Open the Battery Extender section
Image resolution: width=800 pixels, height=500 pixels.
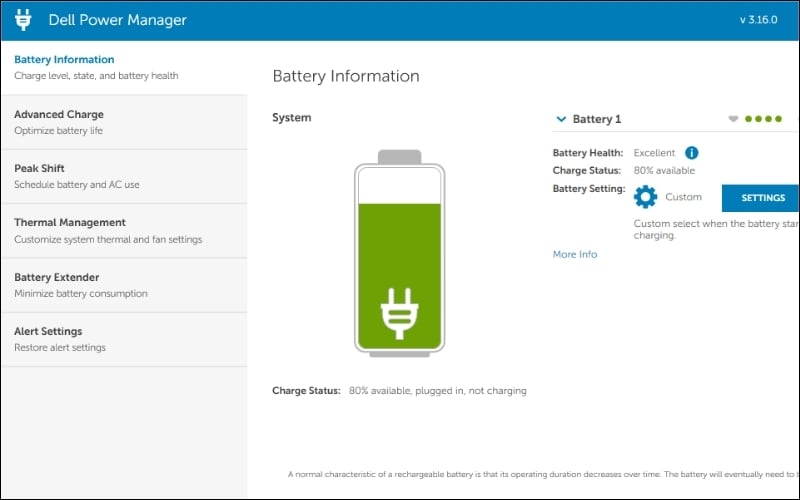tap(124, 285)
